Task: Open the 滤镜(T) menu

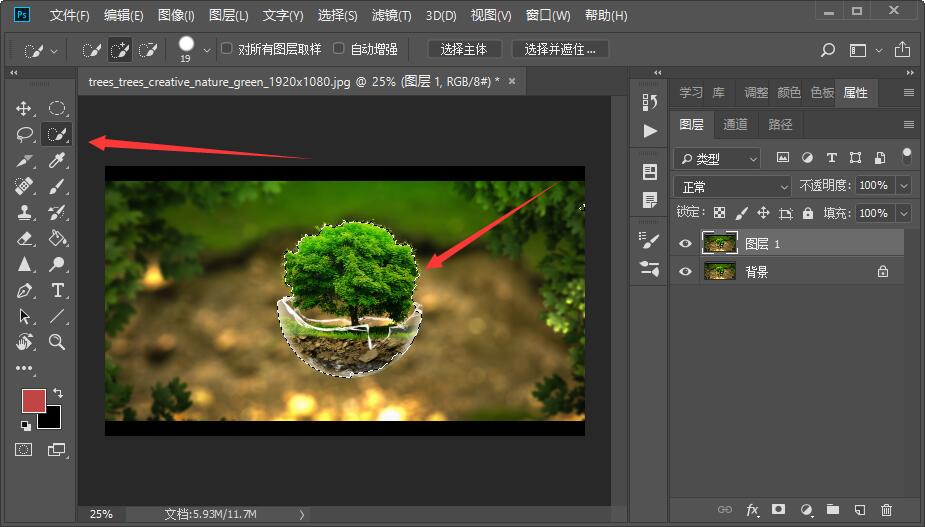Action: coord(391,15)
